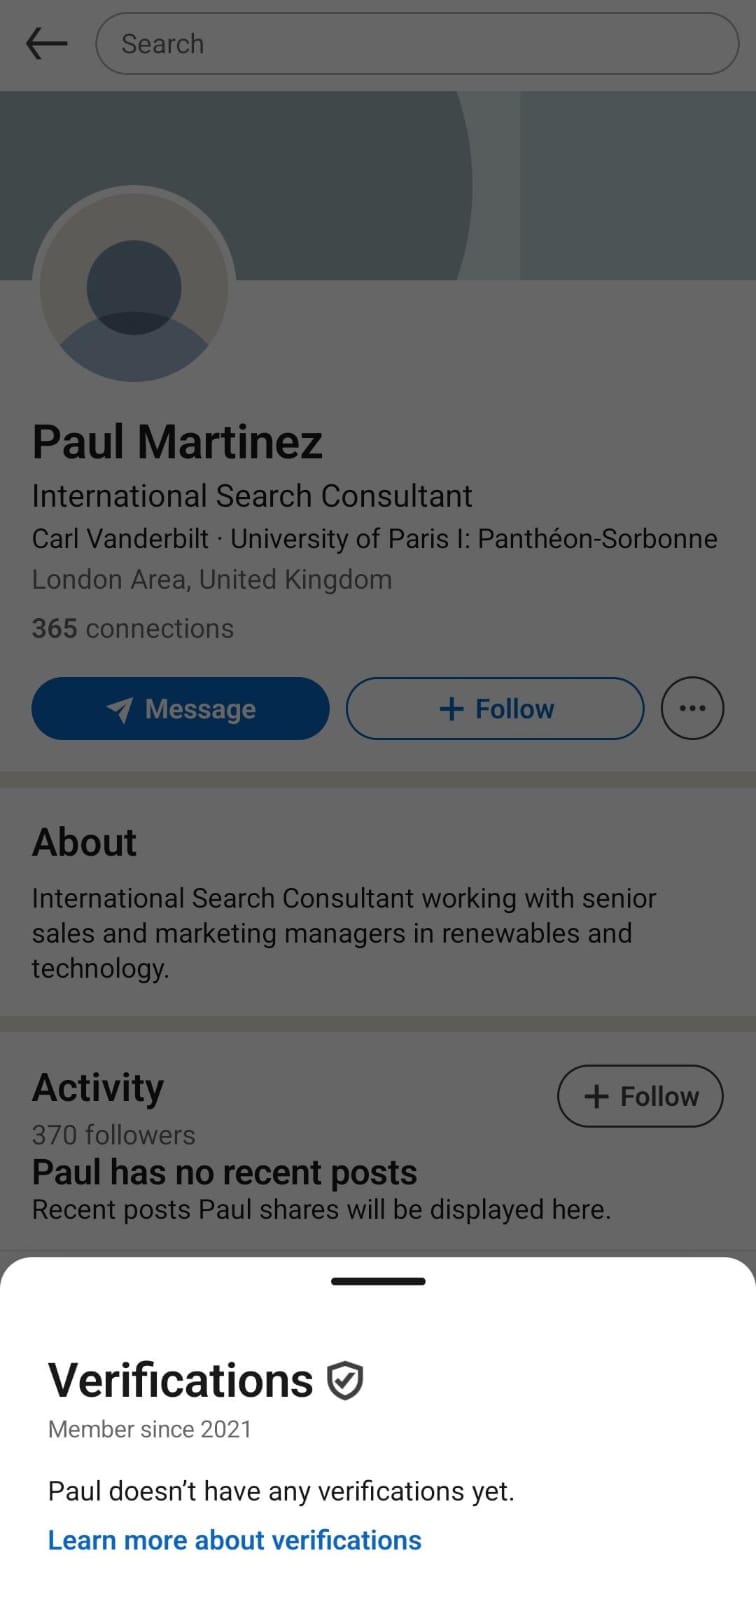Open Paul Martinez's profile photo
Image resolution: width=756 pixels, height=1600 pixels.
pyautogui.click(x=134, y=288)
